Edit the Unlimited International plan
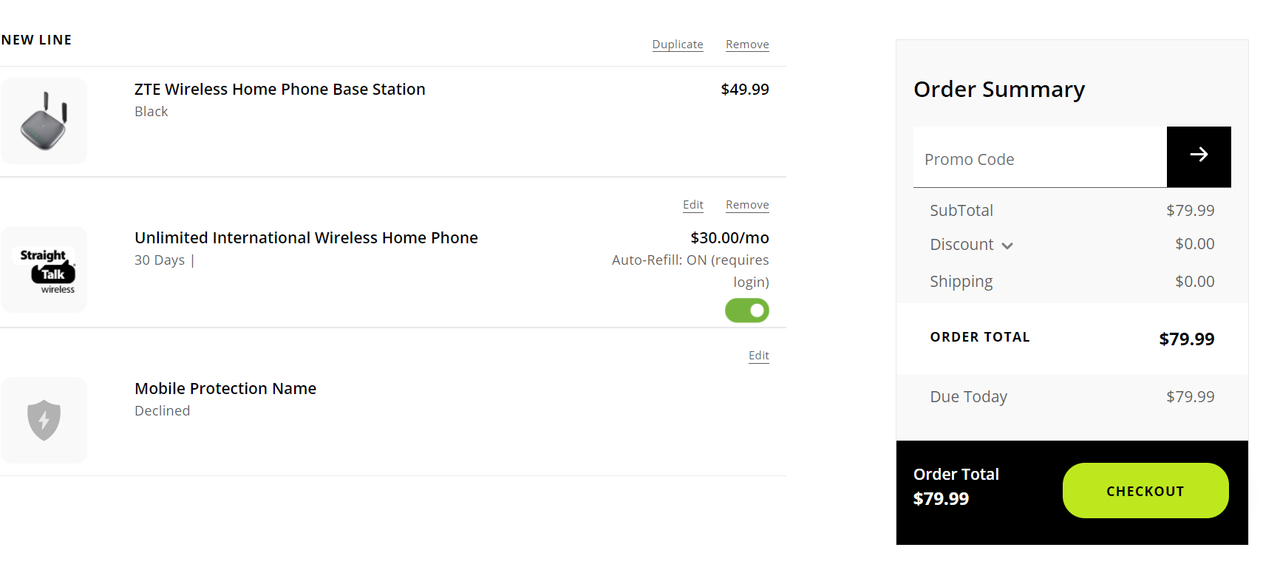Screen dimensions: 1280x579 point(693,205)
